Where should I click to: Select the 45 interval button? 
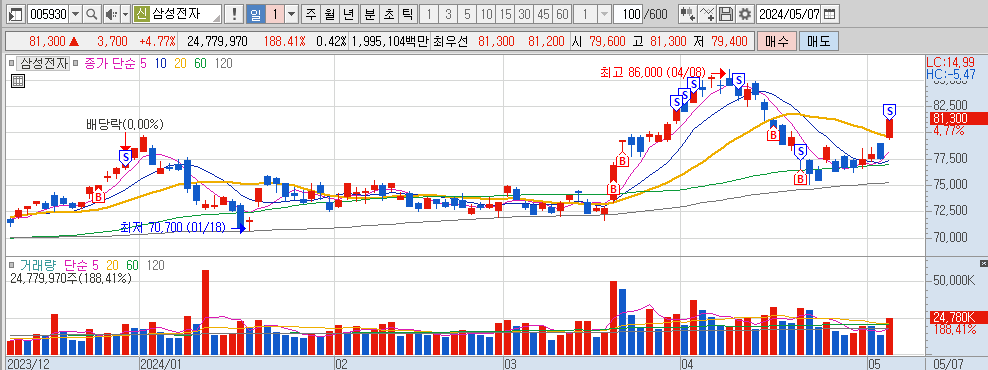point(543,14)
